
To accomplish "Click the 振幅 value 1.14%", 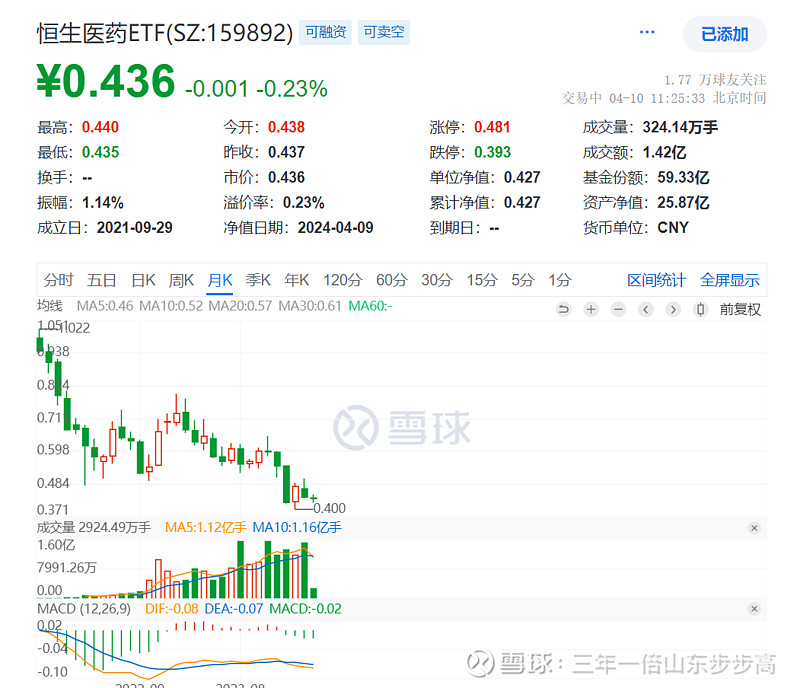I will [103, 203].
